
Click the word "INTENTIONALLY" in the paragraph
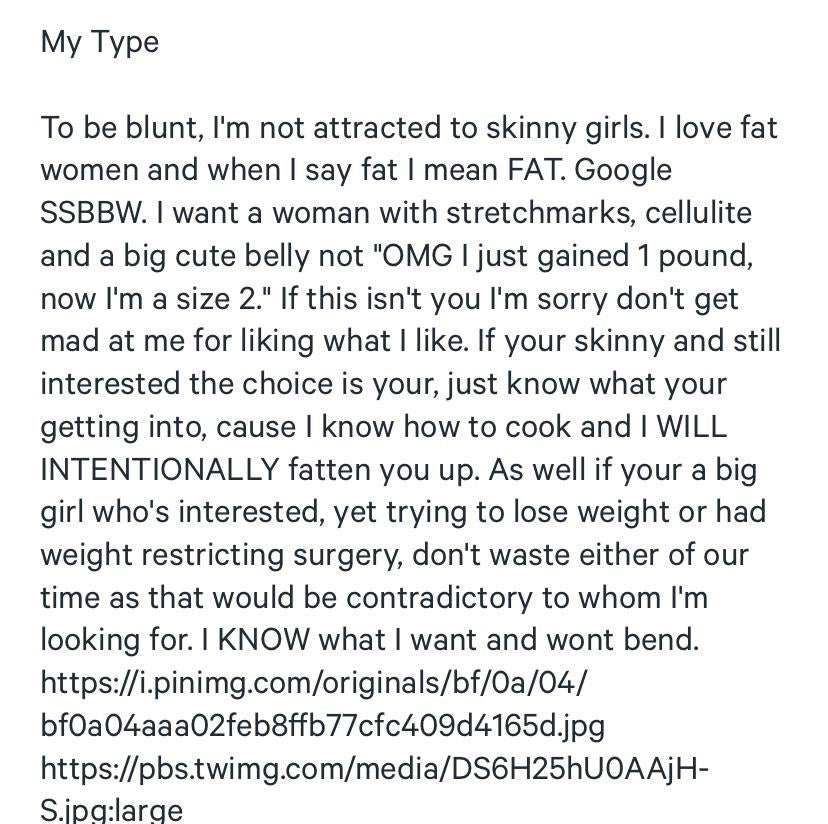(159, 468)
